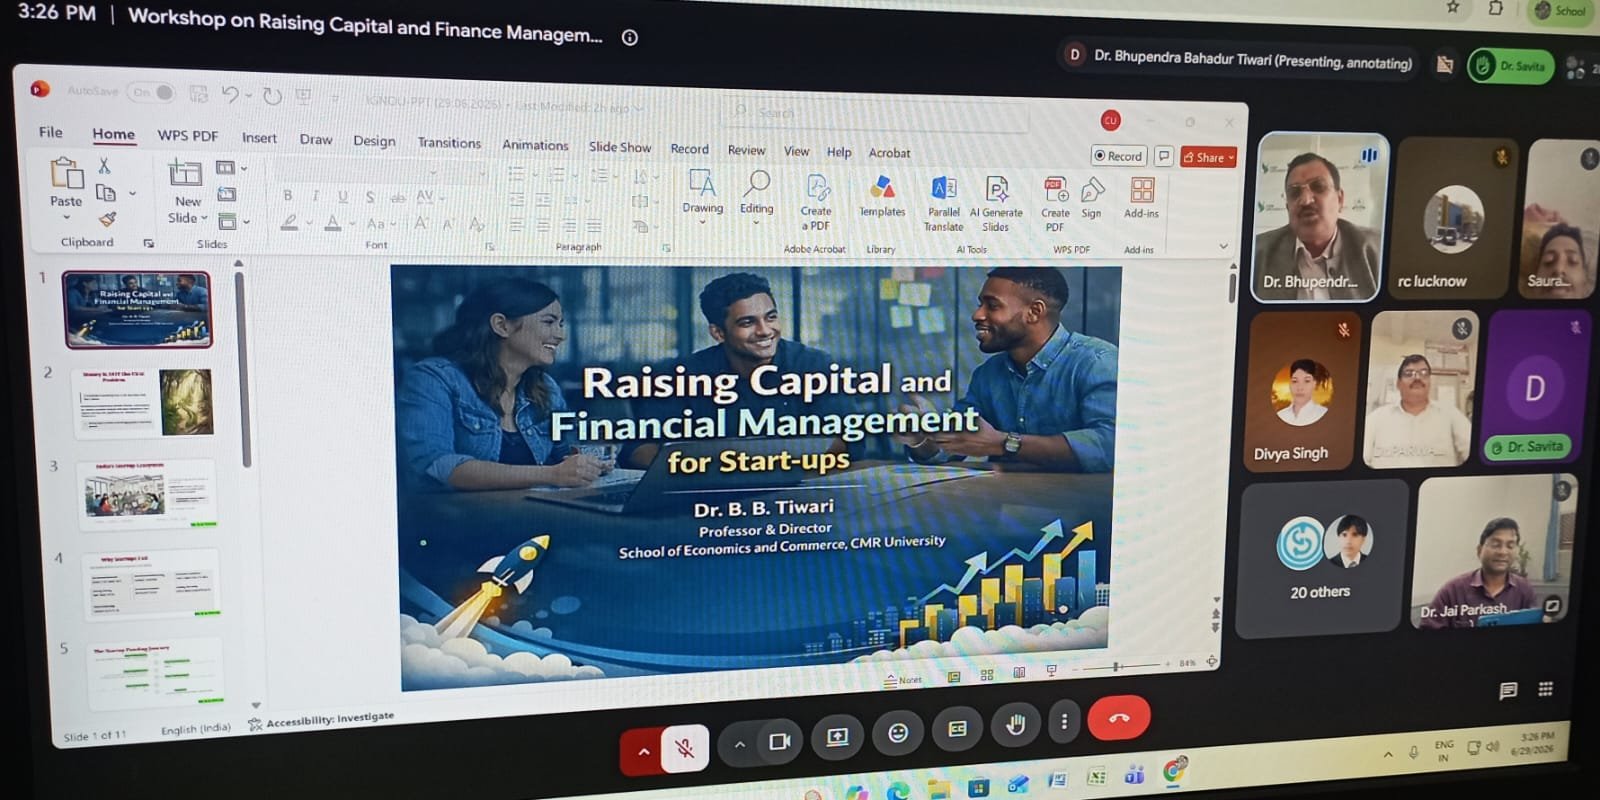
Task: Open the Animations tab
Action: 535,145
